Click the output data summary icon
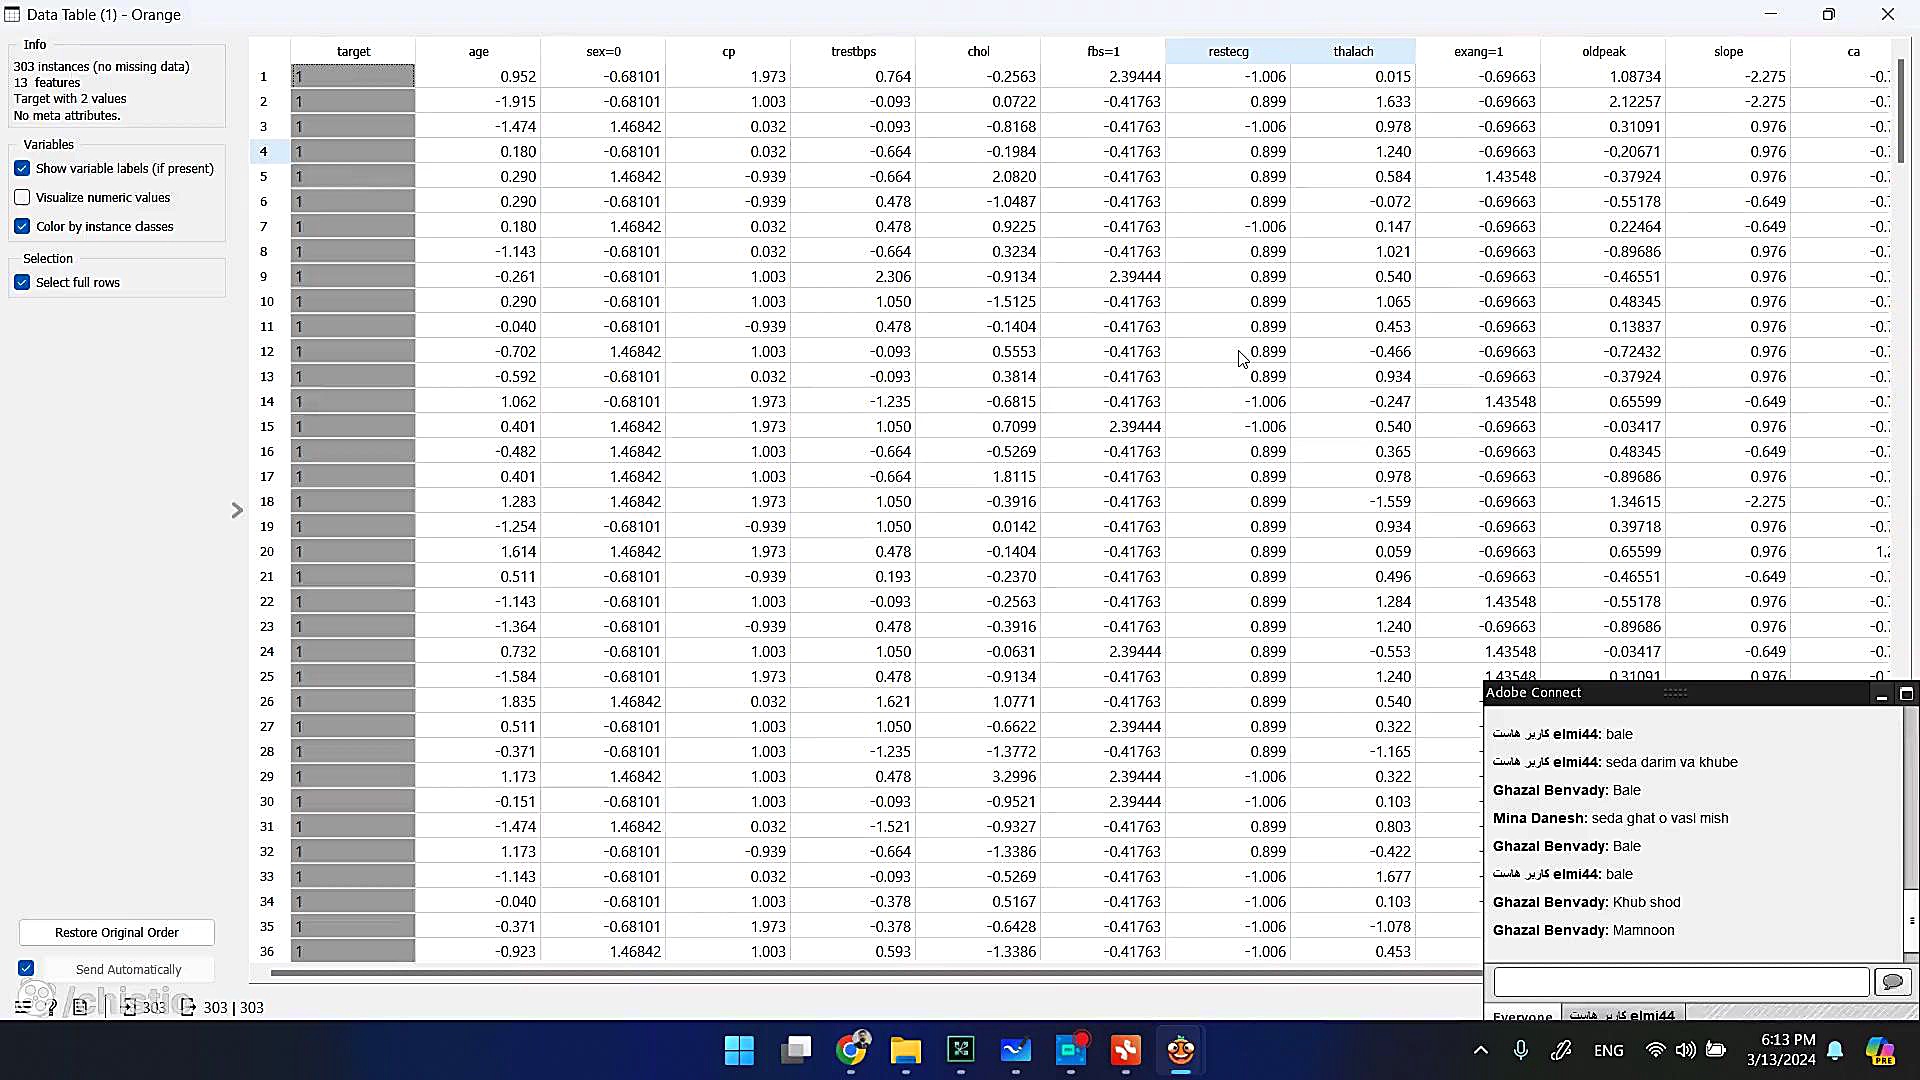Viewport: 1920px width, 1080px height. click(x=188, y=1007)
